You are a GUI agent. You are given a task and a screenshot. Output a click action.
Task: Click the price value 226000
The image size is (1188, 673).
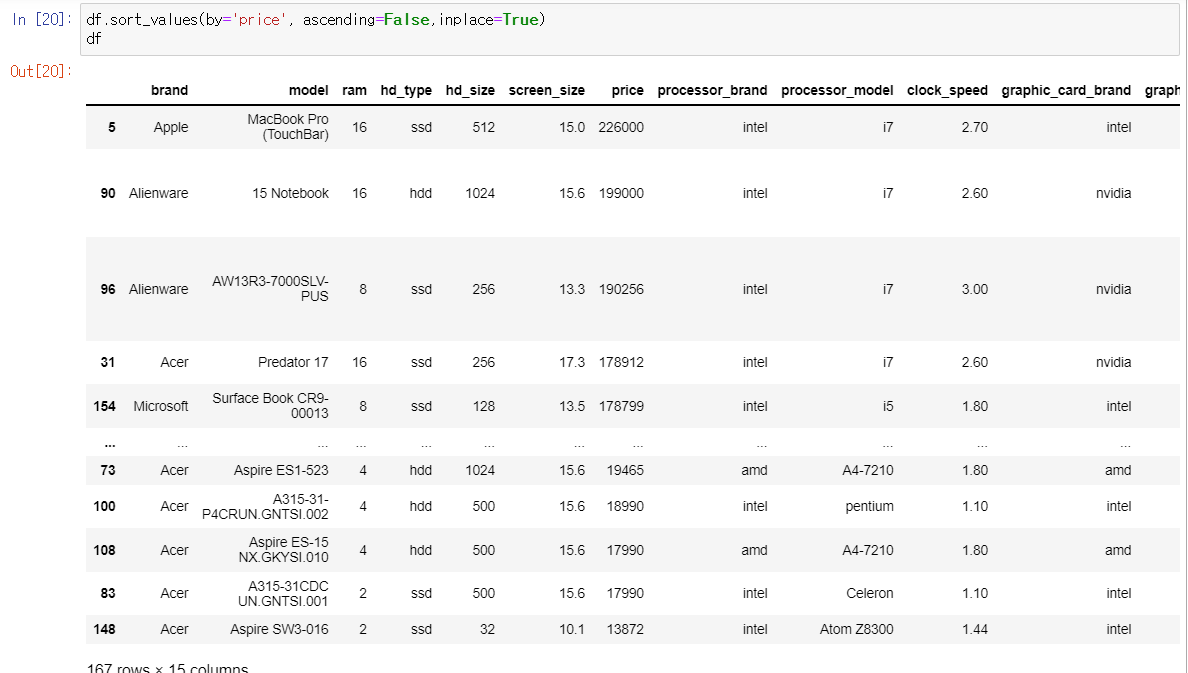pyautogui.click(x=621, y=127)
